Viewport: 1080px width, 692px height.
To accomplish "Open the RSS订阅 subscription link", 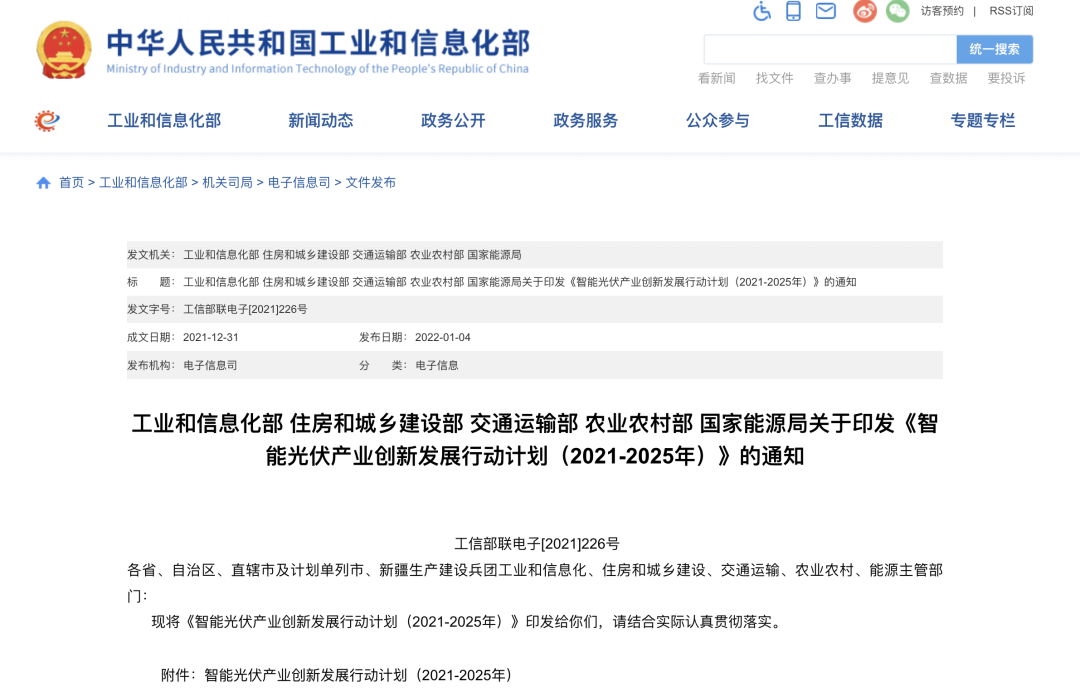I will 1010,12.
